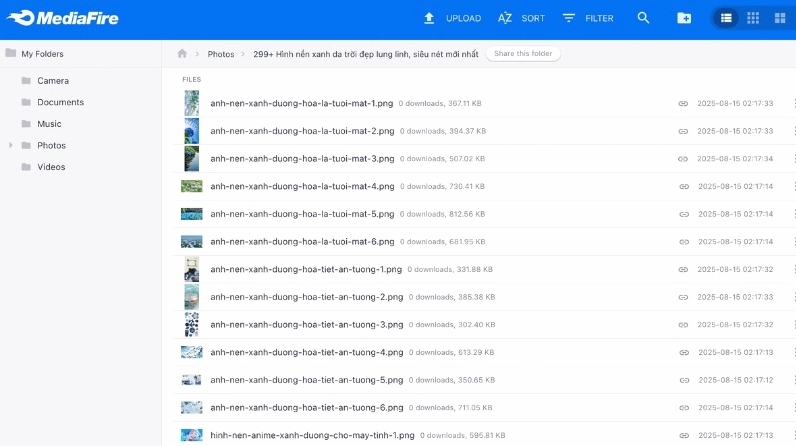Expand the Photos folder tree arrow

coord(11,145)
